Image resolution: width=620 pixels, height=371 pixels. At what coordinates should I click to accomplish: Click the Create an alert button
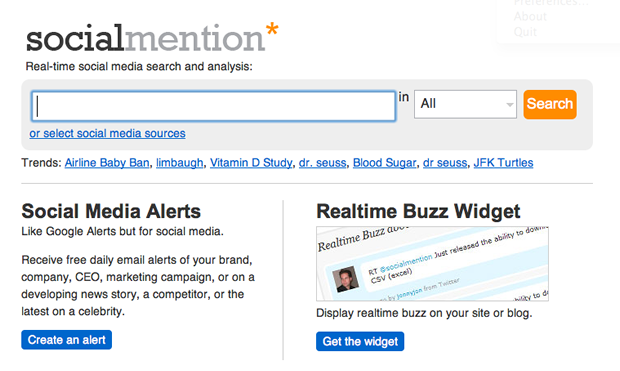click(66, 340)
